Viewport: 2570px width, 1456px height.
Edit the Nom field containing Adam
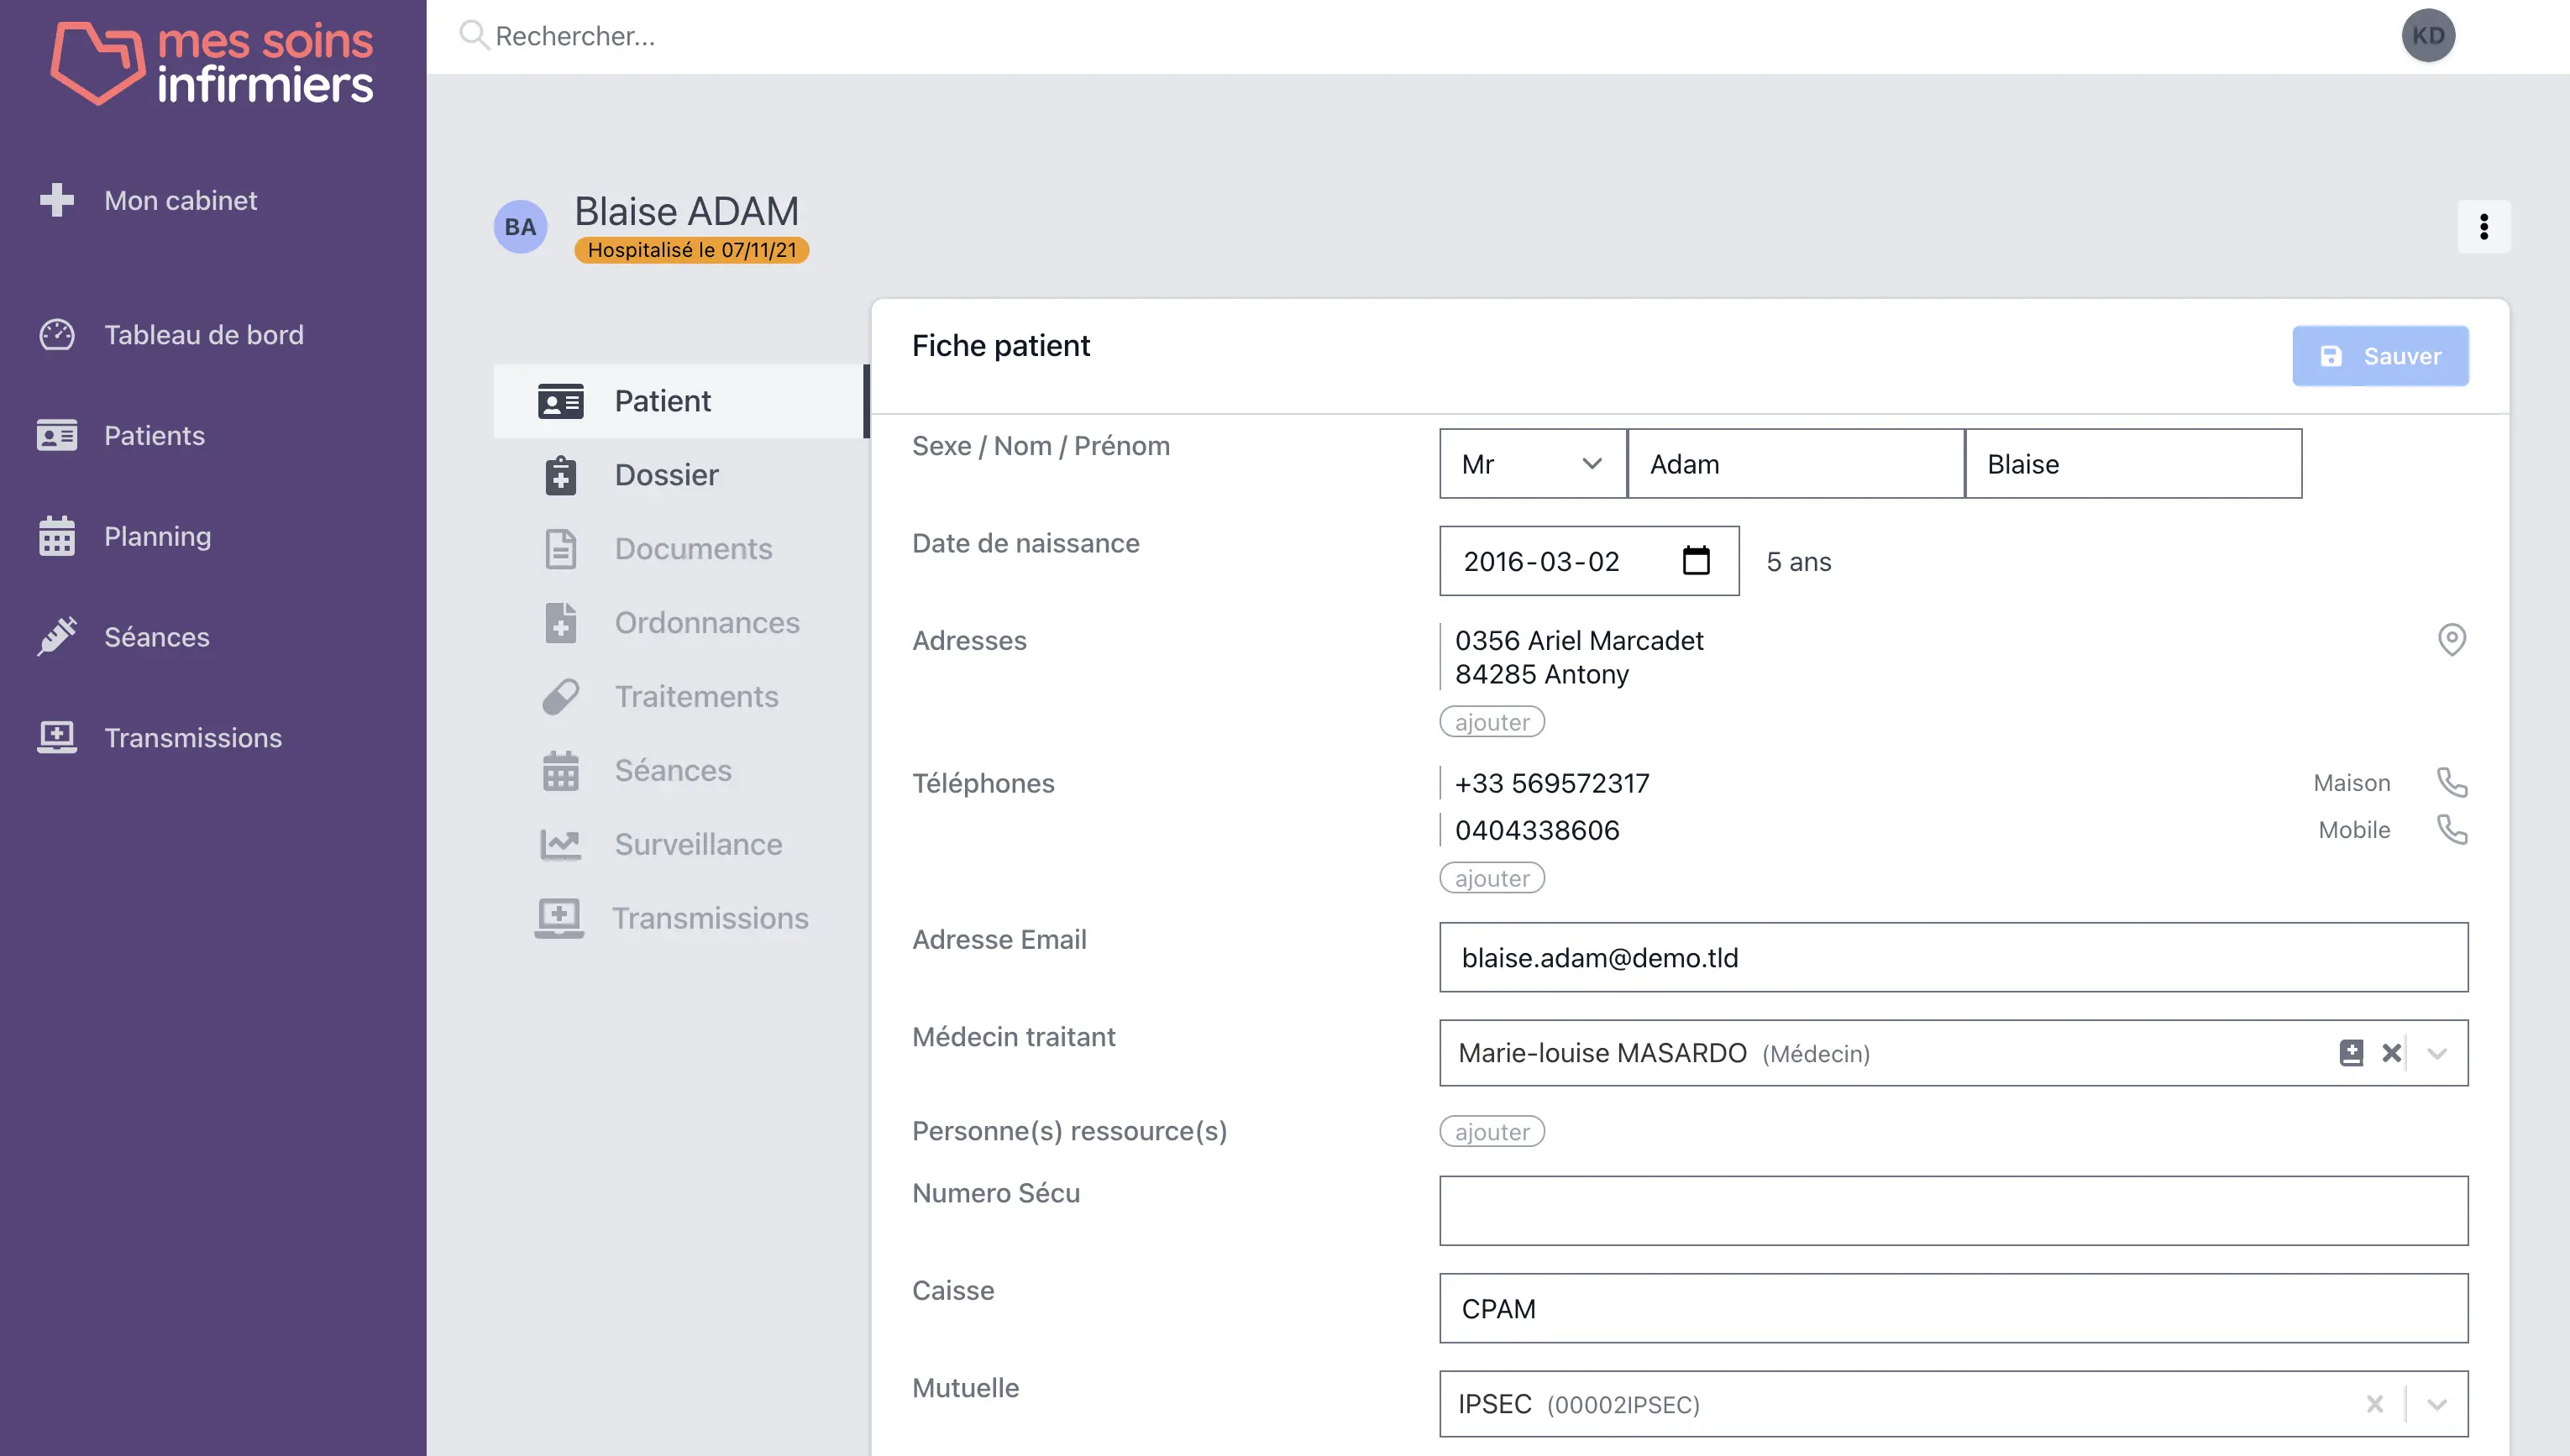coord(1796,464)
